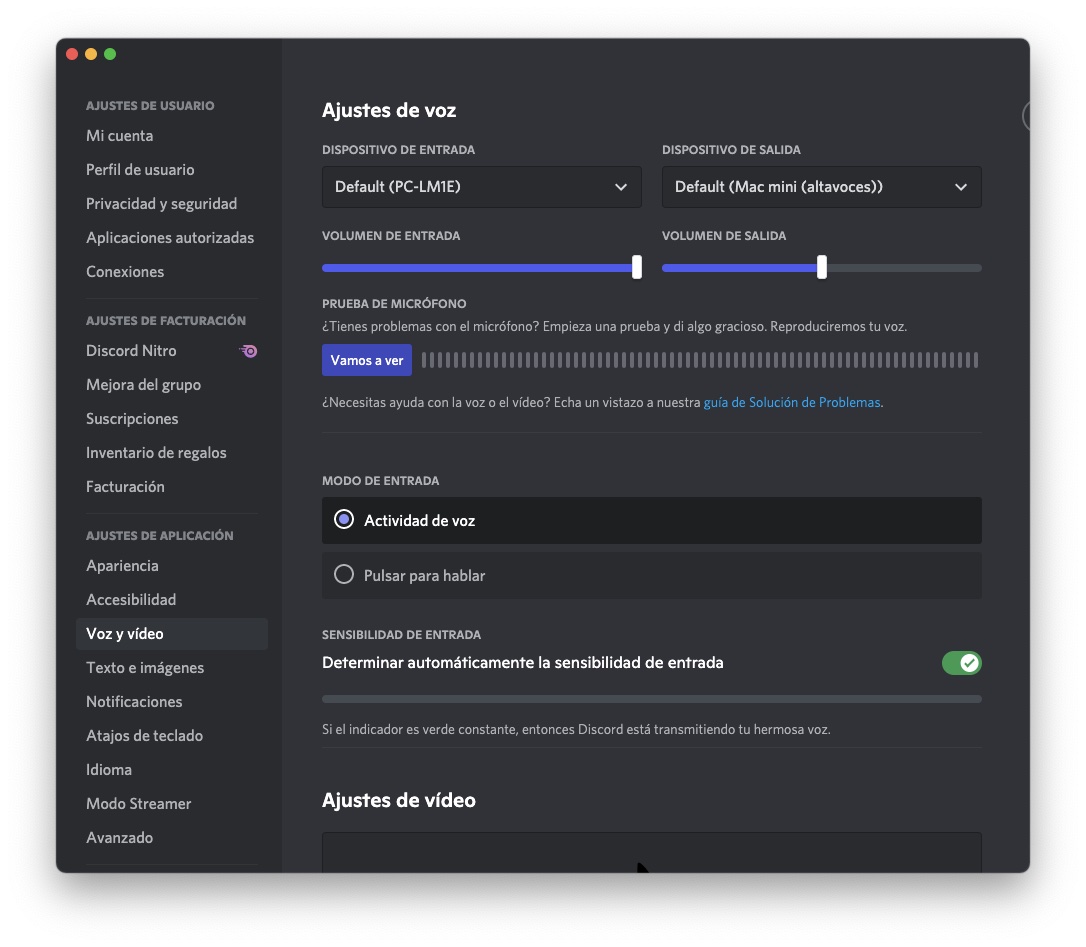Screen dimensions: 1086x947
Task: Click the green checkmark on sensitivity switch
Action: pos(968,663)
